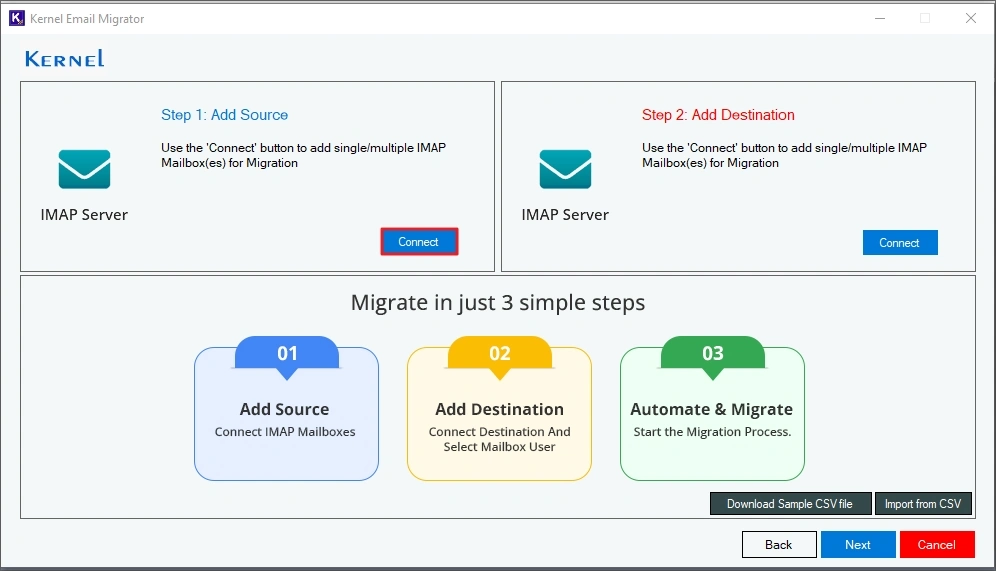This screenshot has height=571, width=996.
Task: Click the Import from CSV button
Action: click(x=922, y=504)
